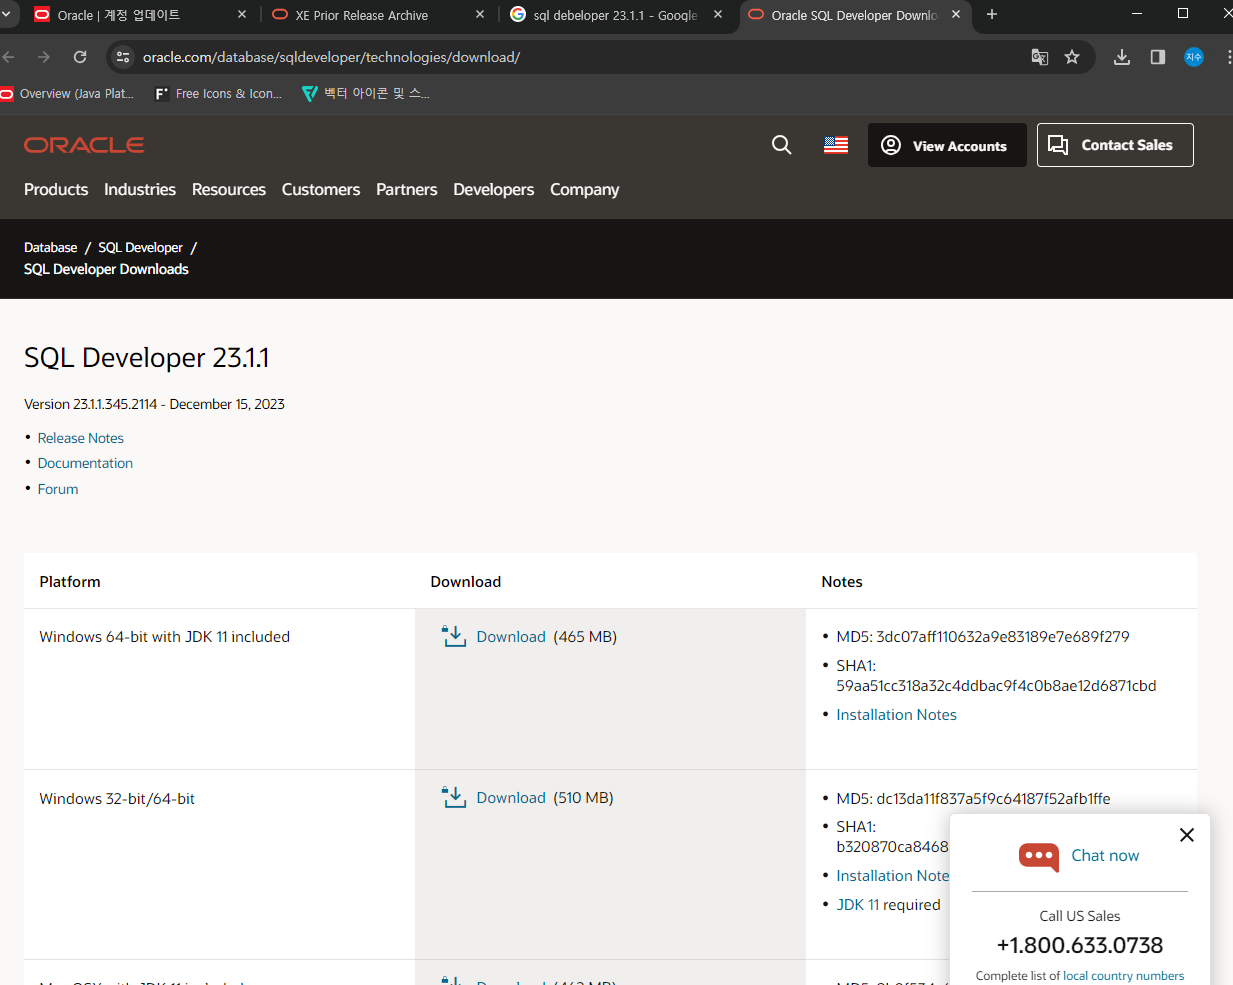Open the Chrome three-dot menu
The height and width of the screenshot is (985, 1233).
click(x=1228, y=57)
